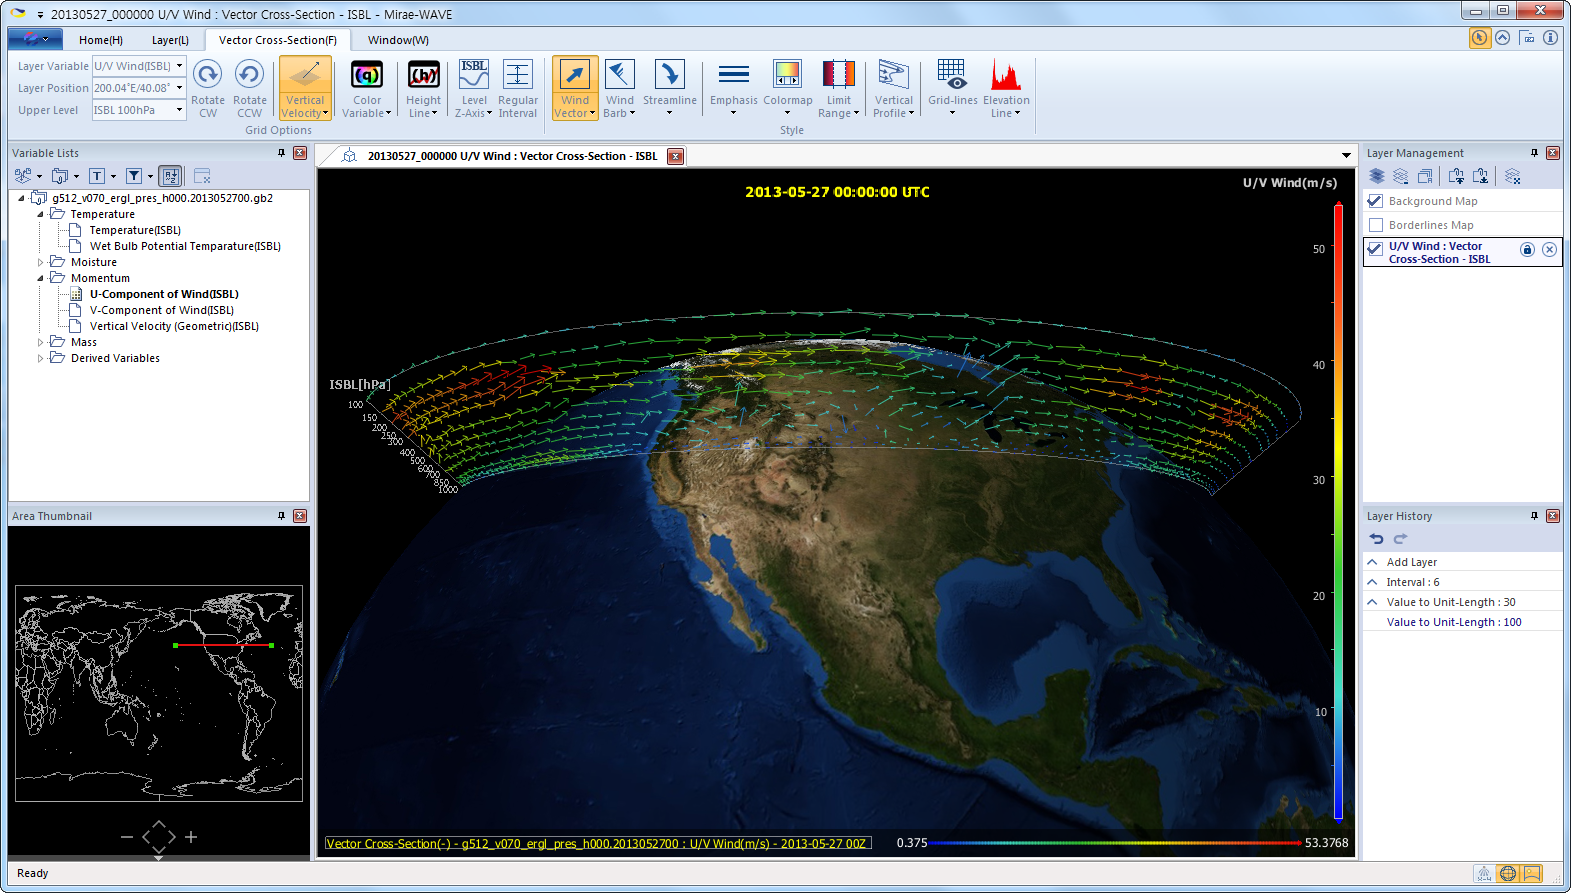Click the move layer down icon
Screen dimensions: 1571x893
pos(1481,176)
